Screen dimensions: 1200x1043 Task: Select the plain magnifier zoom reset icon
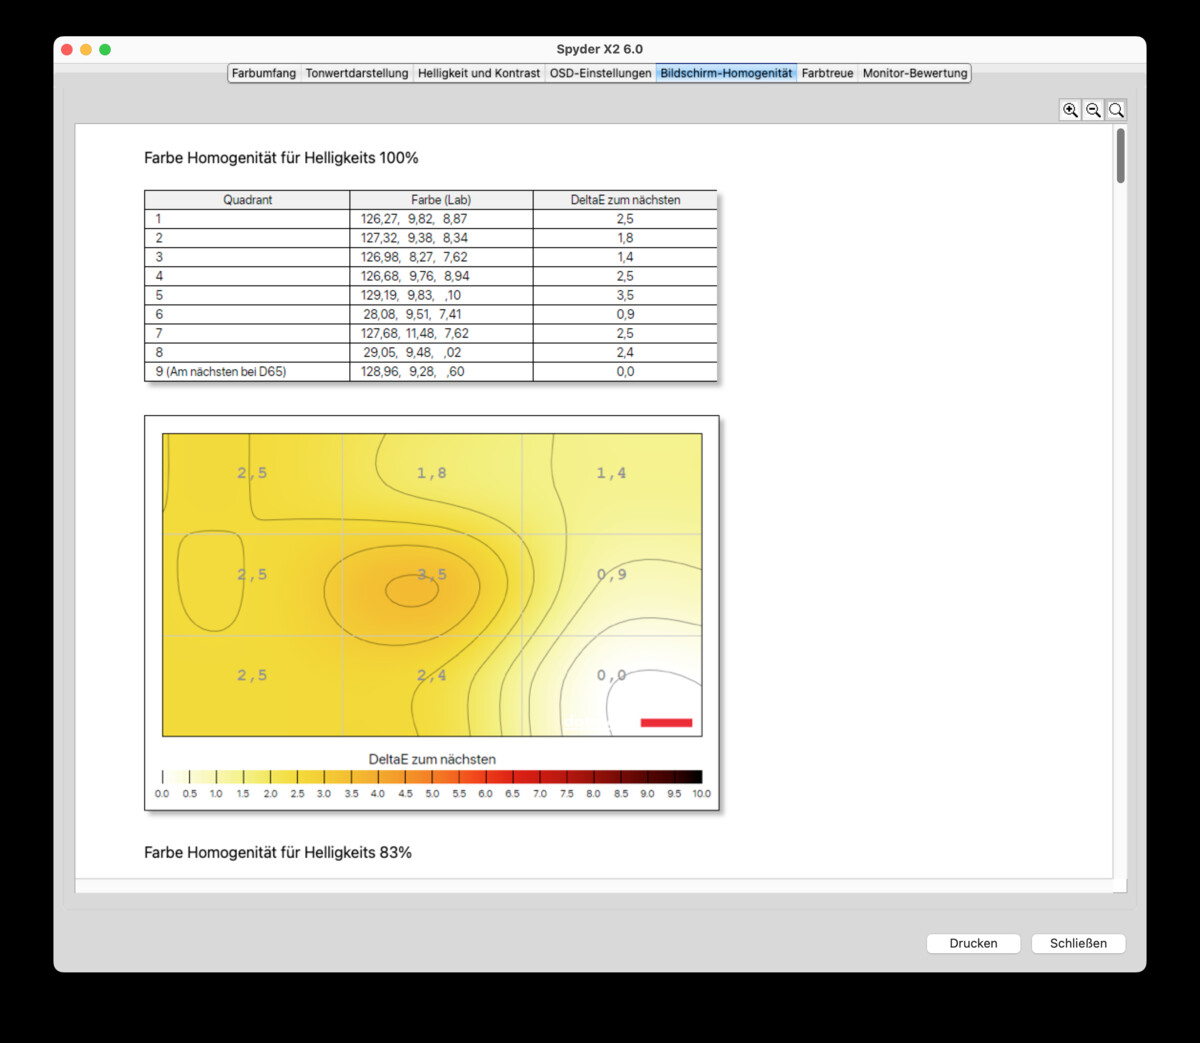point(1116,110)
